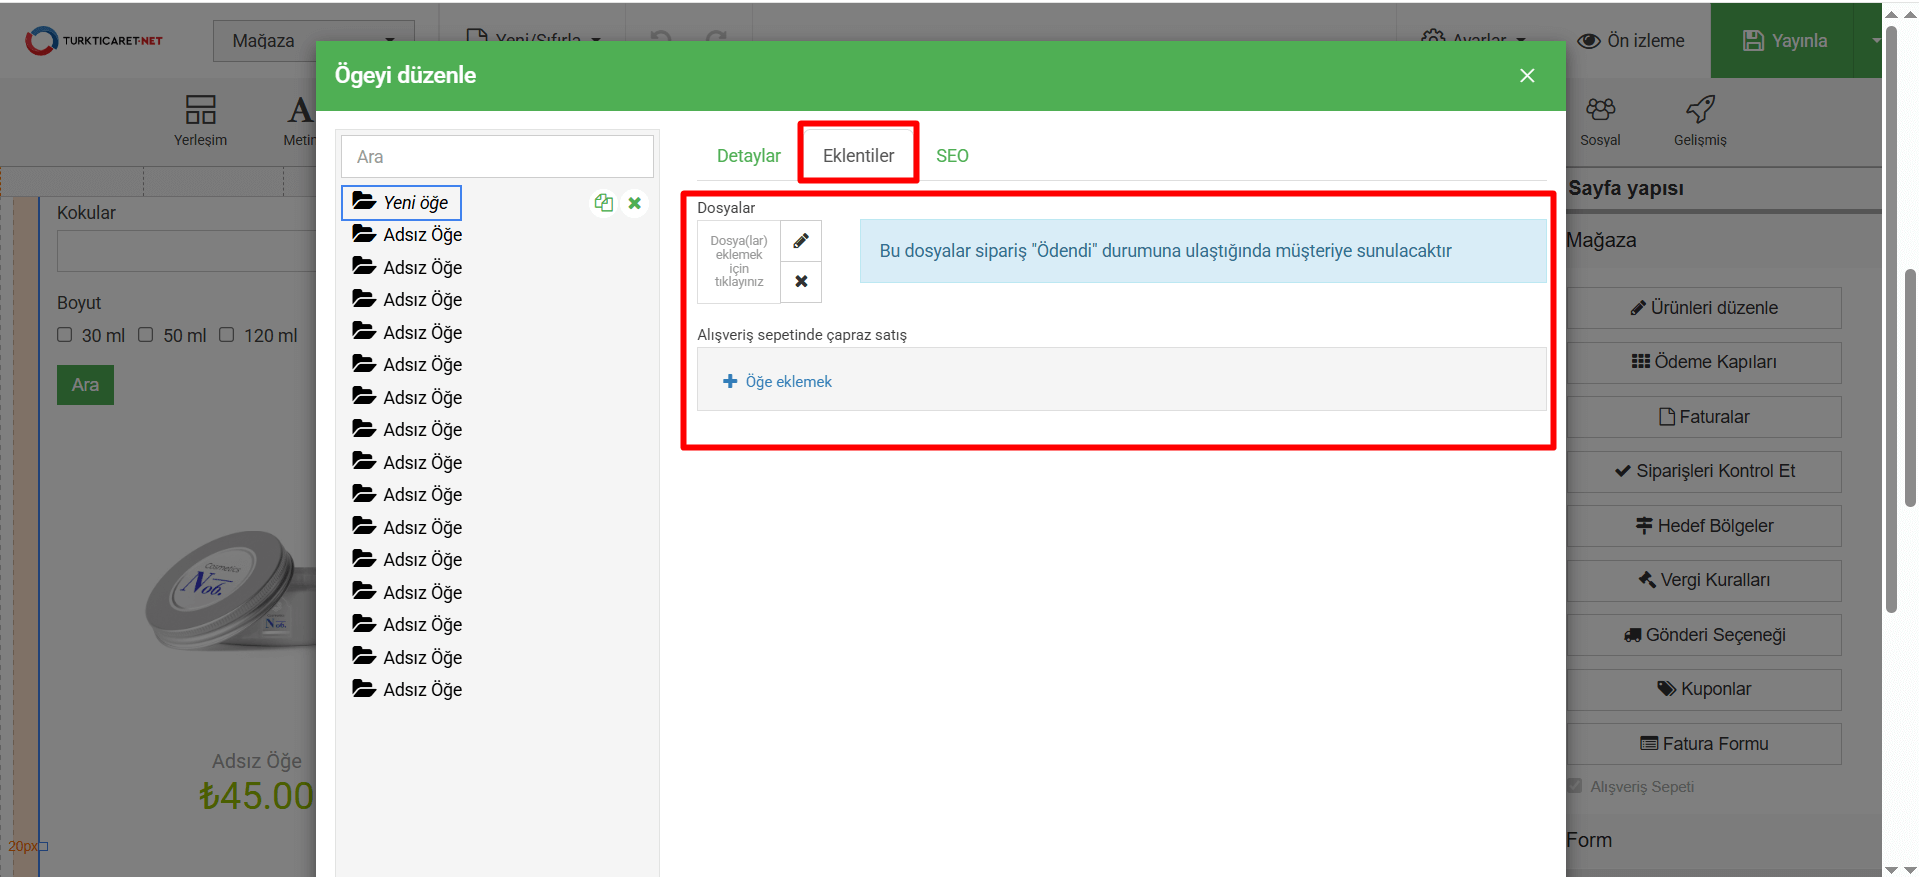
Task: Click the product tin thumbnail image
Action: tap(230, 590)
